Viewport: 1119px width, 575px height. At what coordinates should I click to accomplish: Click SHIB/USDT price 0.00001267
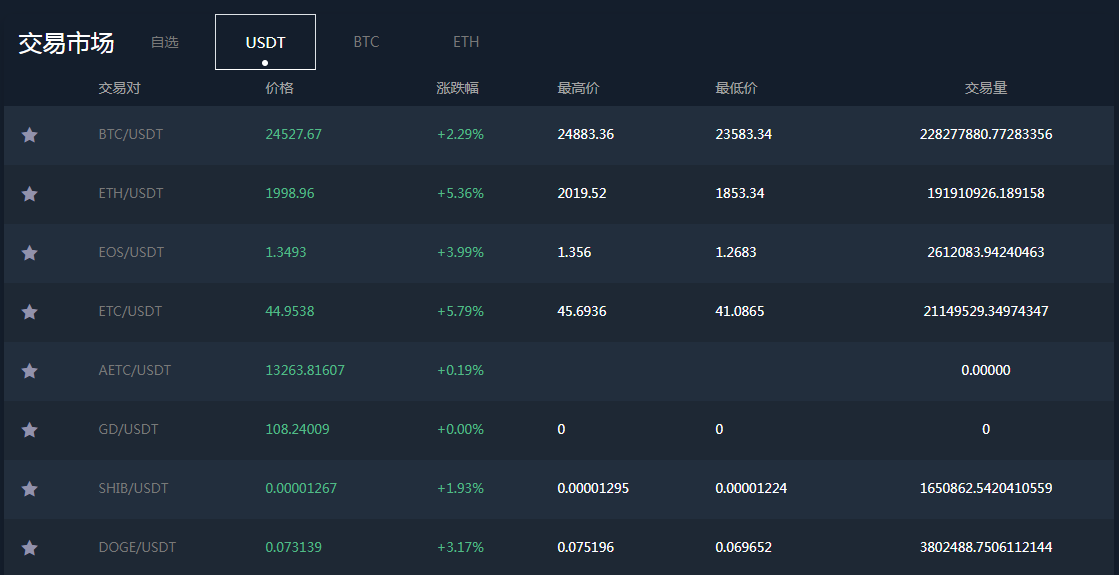pyautogui.click(x=301, y=488)
